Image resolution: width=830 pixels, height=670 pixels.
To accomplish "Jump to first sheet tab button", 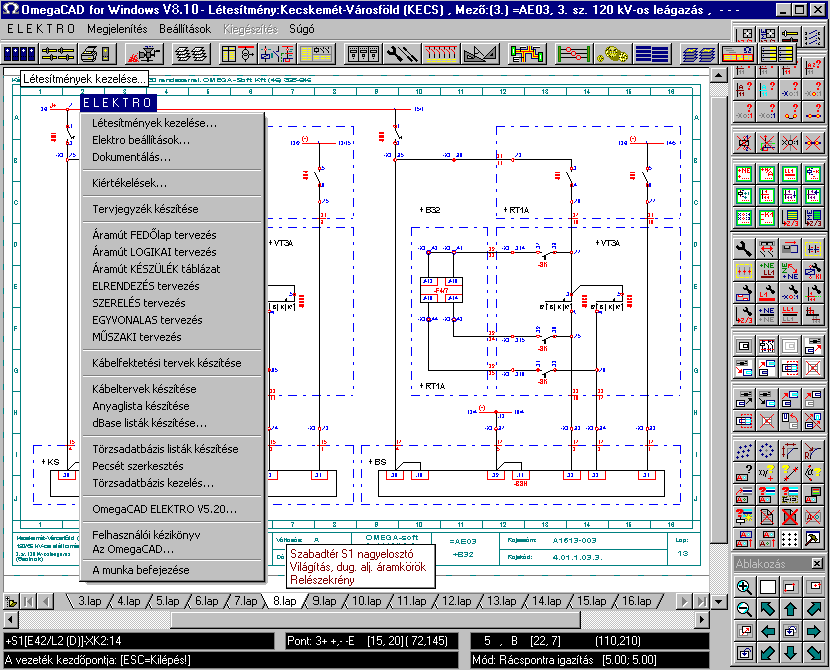I will click(29, 602).
